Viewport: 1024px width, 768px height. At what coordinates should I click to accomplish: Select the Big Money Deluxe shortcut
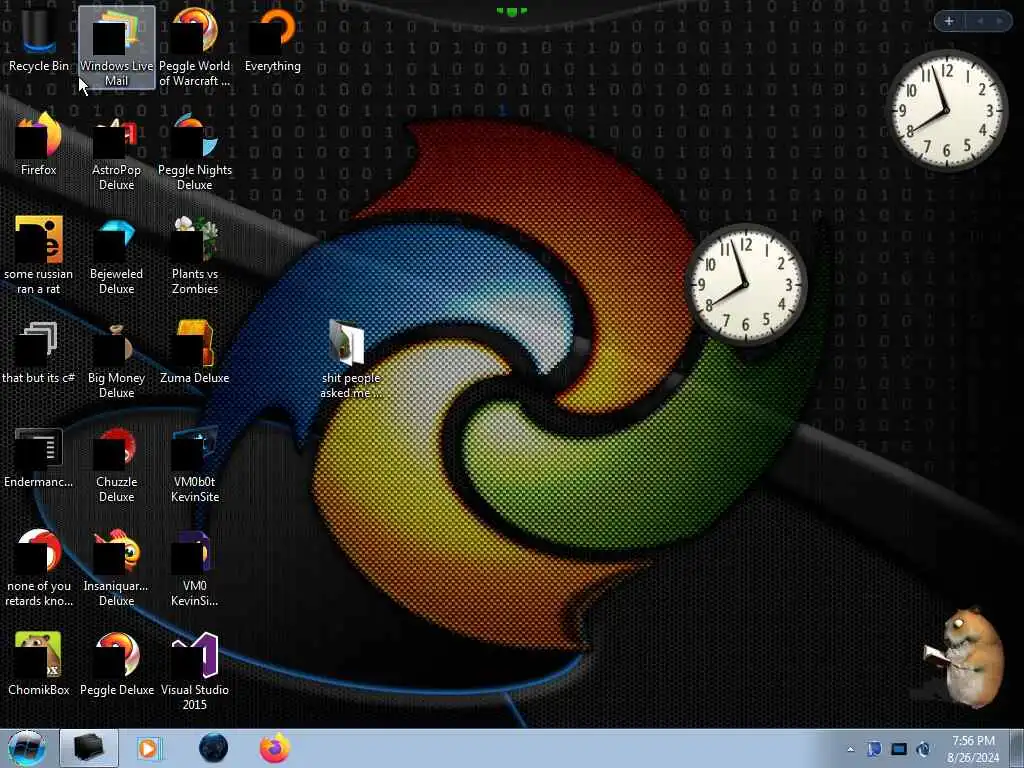pyautogui.click(x=116, y=359)
